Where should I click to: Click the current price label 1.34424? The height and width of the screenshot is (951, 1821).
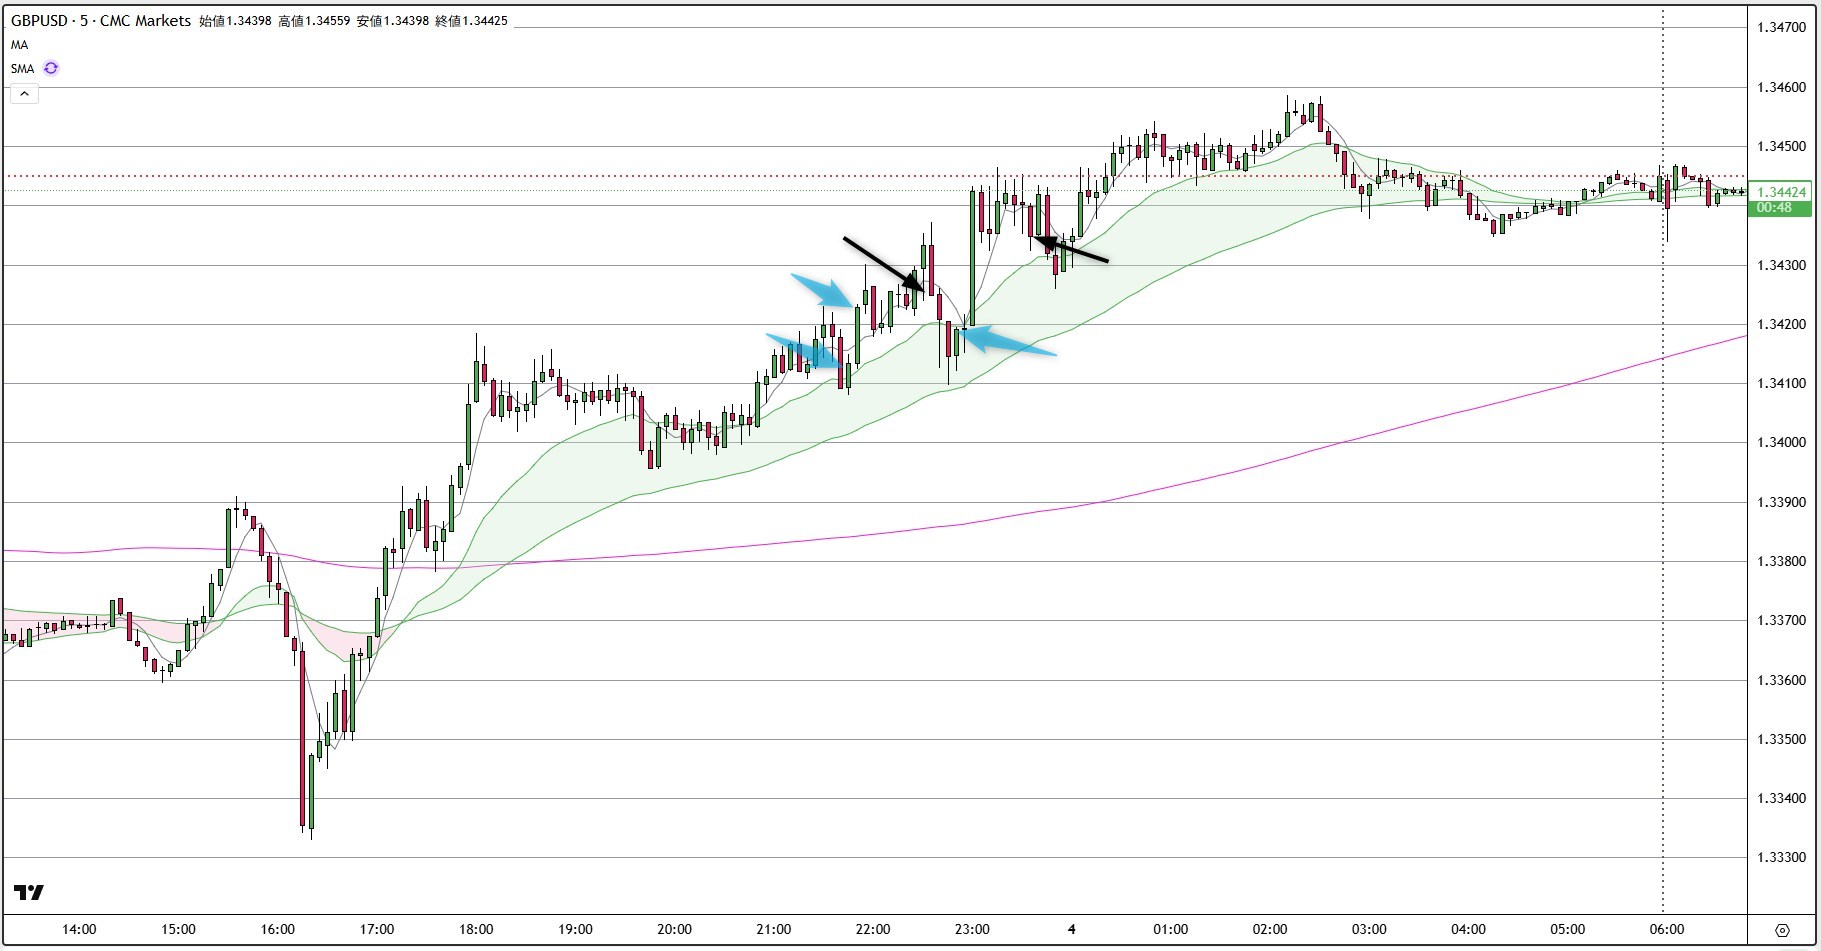click(1781, 192)
